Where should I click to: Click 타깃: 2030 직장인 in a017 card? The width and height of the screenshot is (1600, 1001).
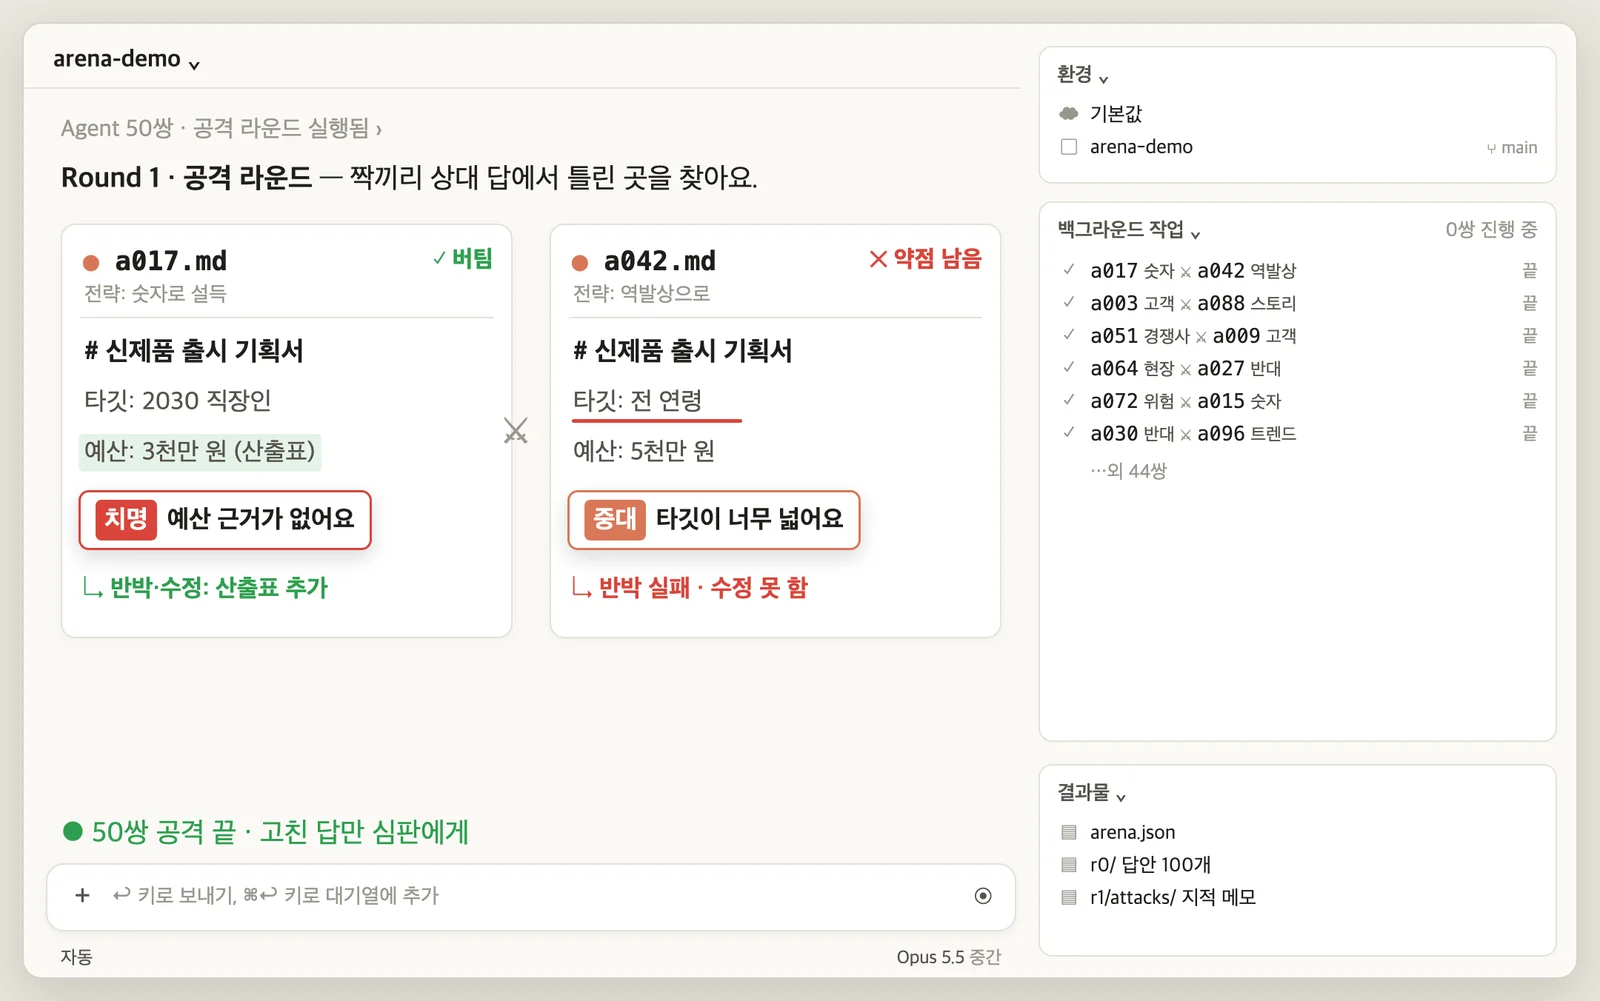(x=178, y=401)
